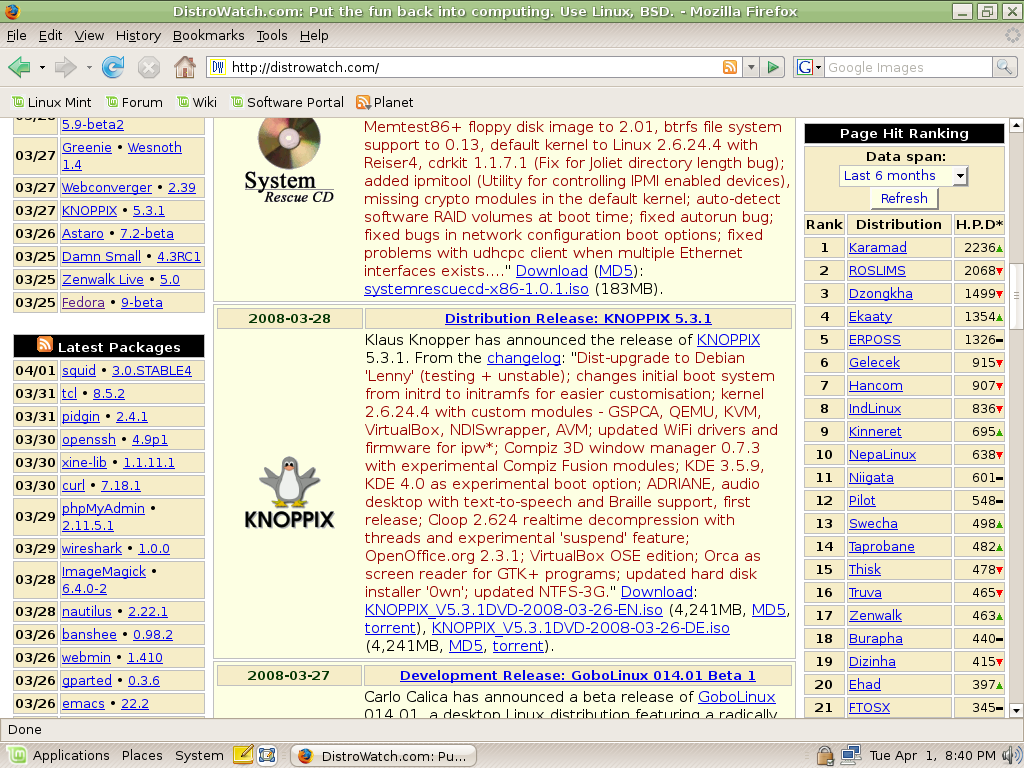Click the squid package link
Viewport: 1024px width, 768px height.
click(x=79, y=370)
